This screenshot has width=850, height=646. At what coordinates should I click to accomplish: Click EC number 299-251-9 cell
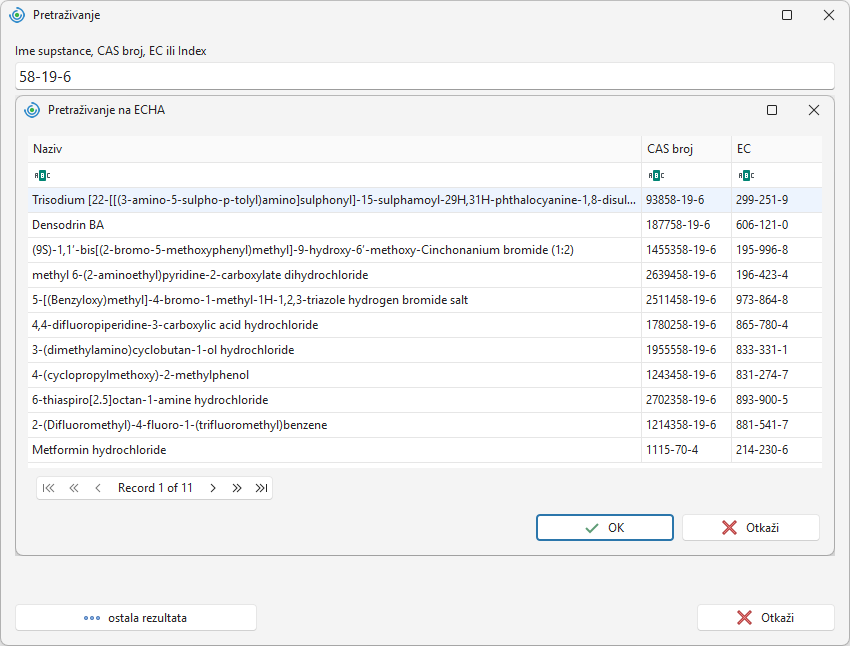[x=777, y=200]
